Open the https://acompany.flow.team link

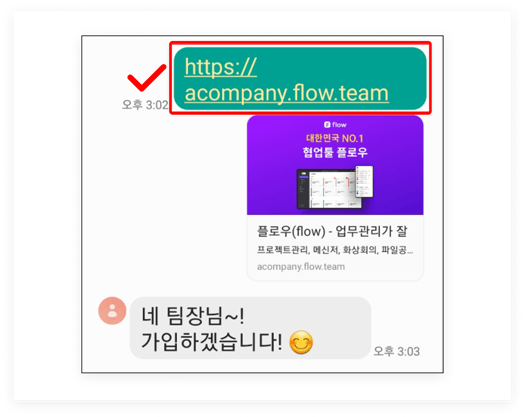tap(286, 80)
